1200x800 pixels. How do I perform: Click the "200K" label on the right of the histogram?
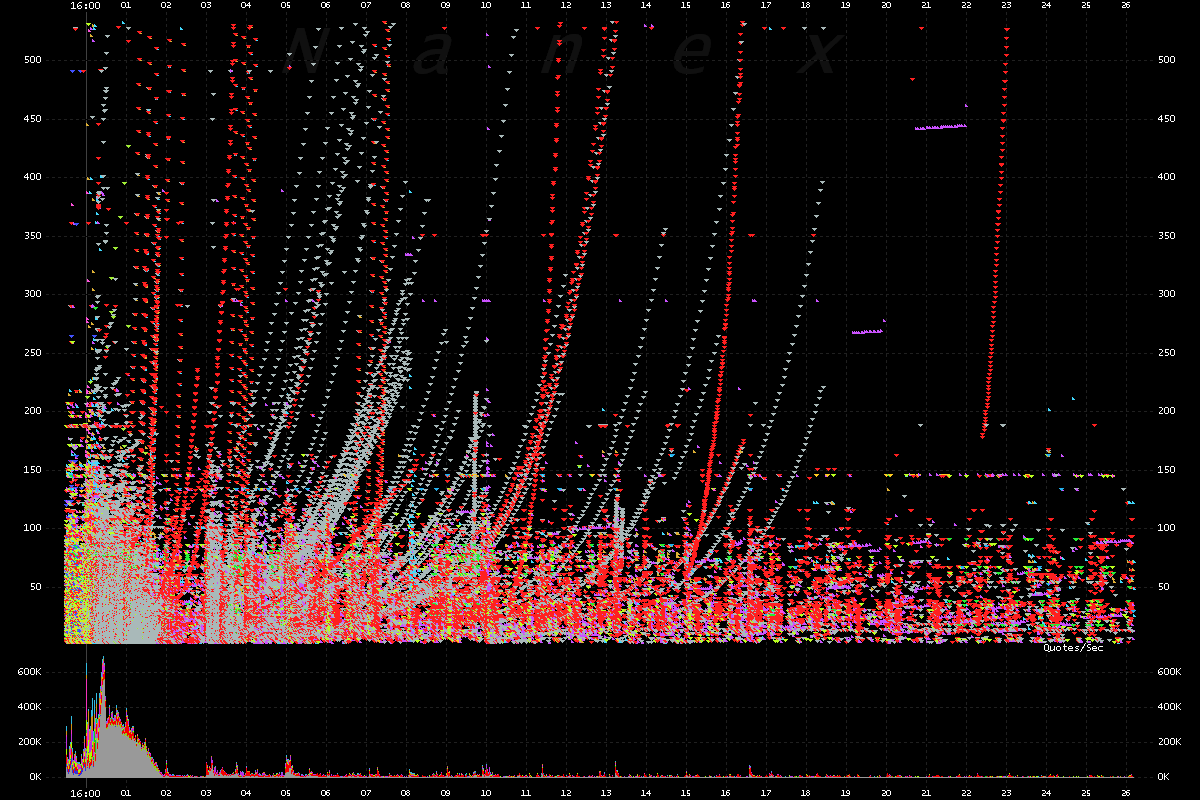1171,742
